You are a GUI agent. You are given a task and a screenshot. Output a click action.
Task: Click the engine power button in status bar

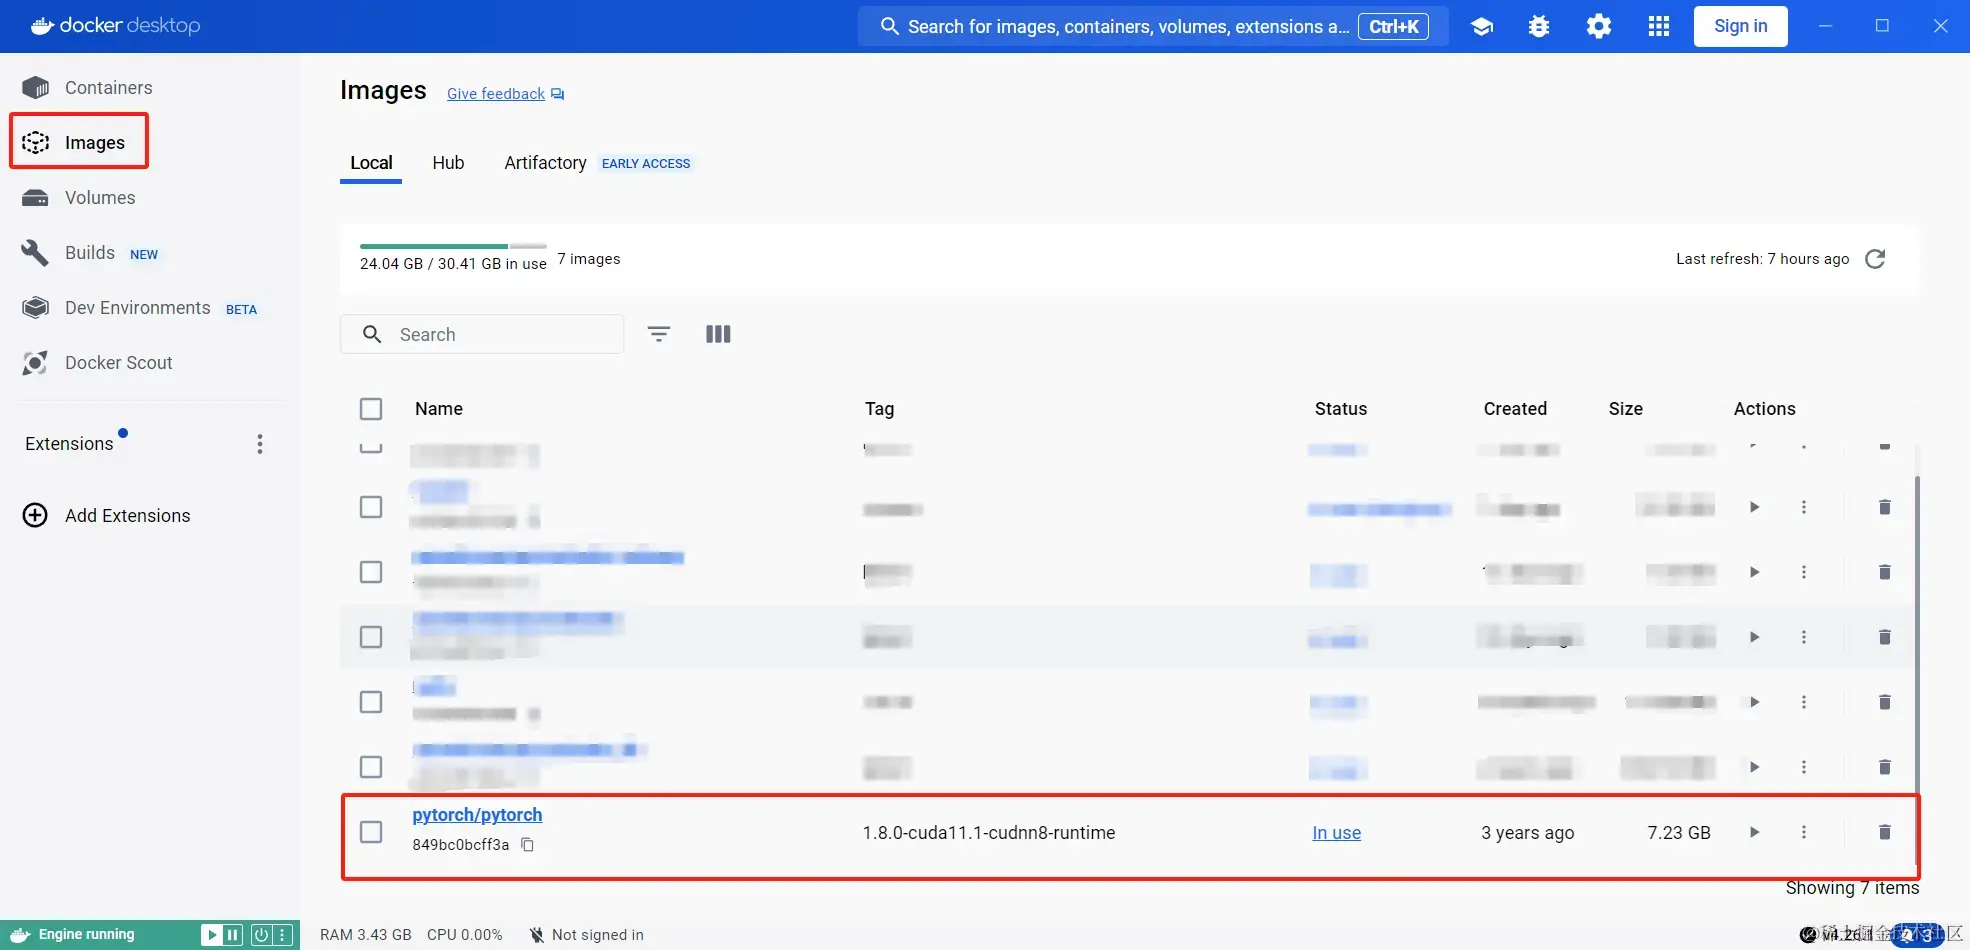(x=261, y=935)
